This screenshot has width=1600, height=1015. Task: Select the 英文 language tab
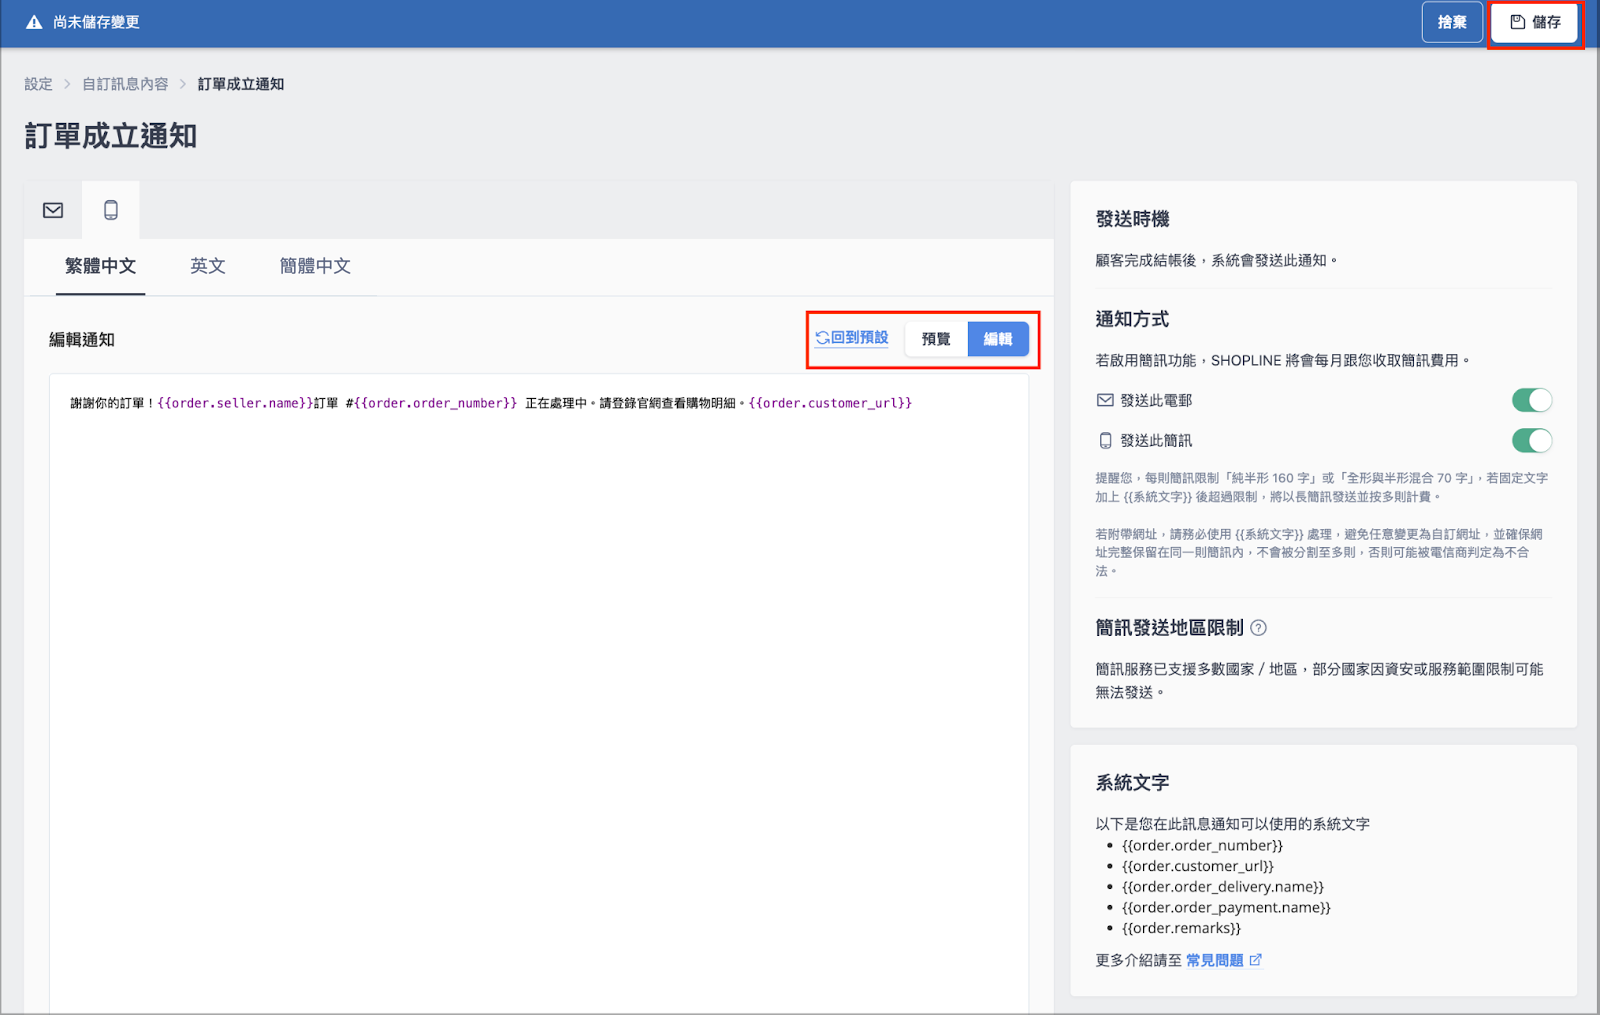point(208,266)
